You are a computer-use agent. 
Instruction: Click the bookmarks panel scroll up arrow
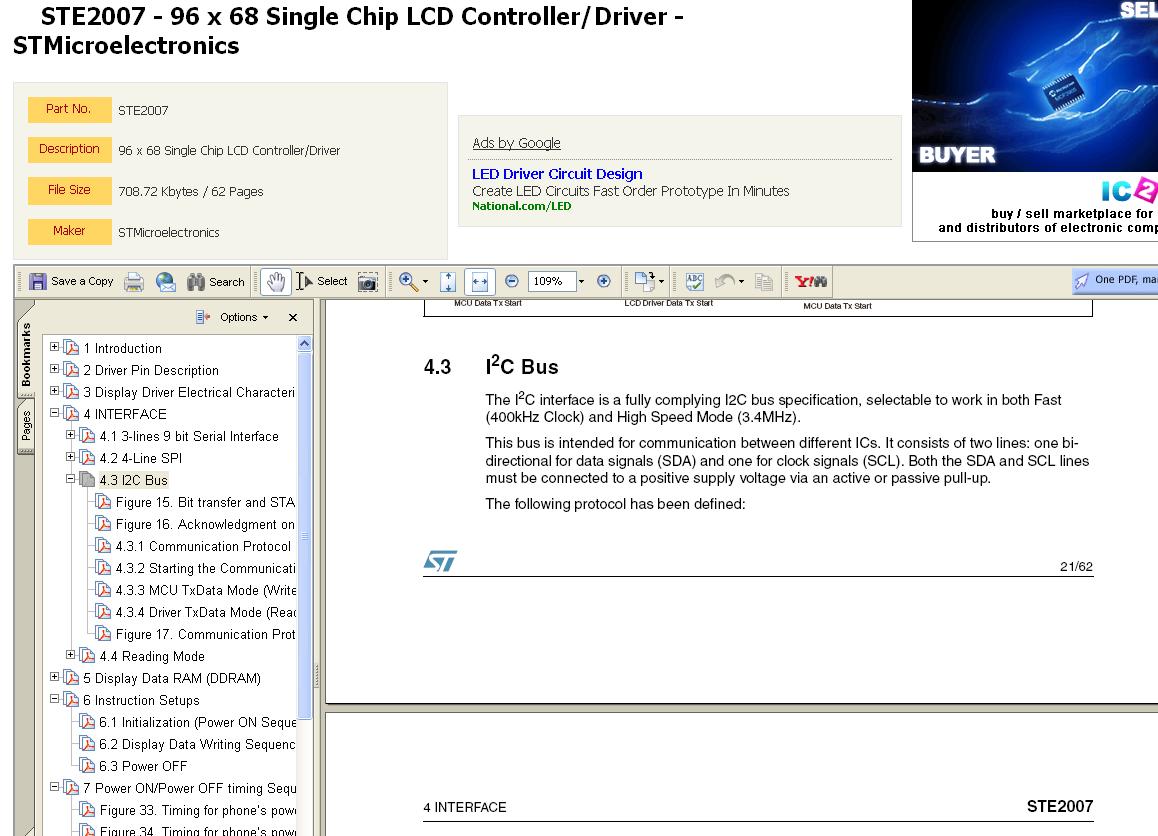click(304, 344)
